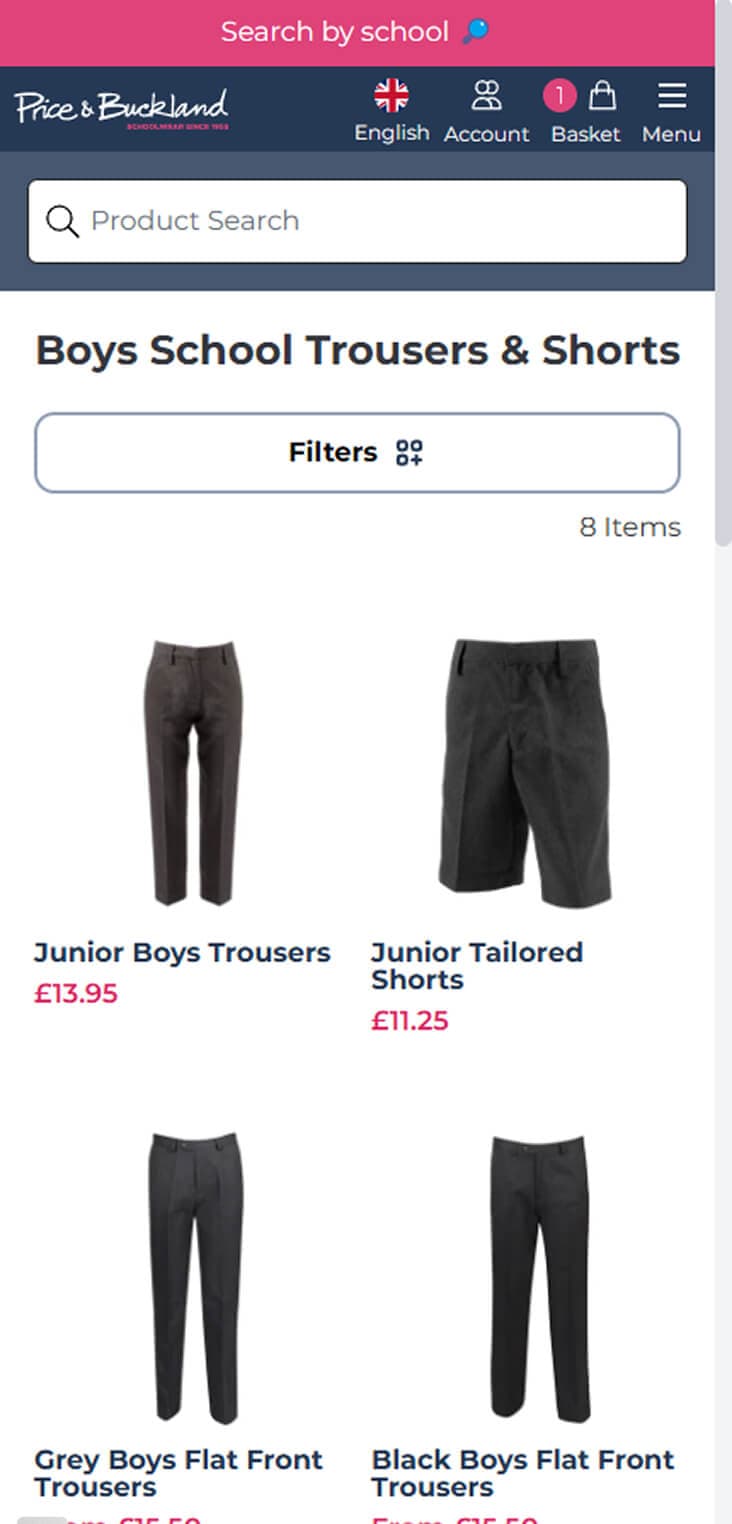The height and width of the screenshot is (1524, 732).
Task: View Black Boys Flat Front Trousers image
Action: (540, 1277)
